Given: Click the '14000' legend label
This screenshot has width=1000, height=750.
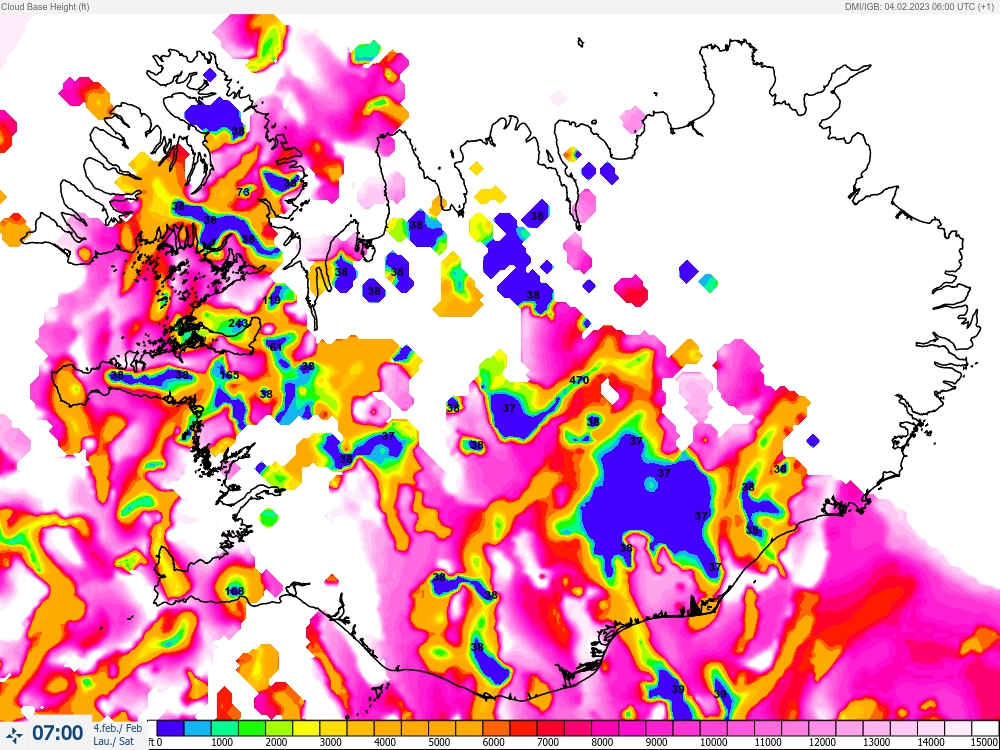Looking at the screenshot, I should point(930,742).
